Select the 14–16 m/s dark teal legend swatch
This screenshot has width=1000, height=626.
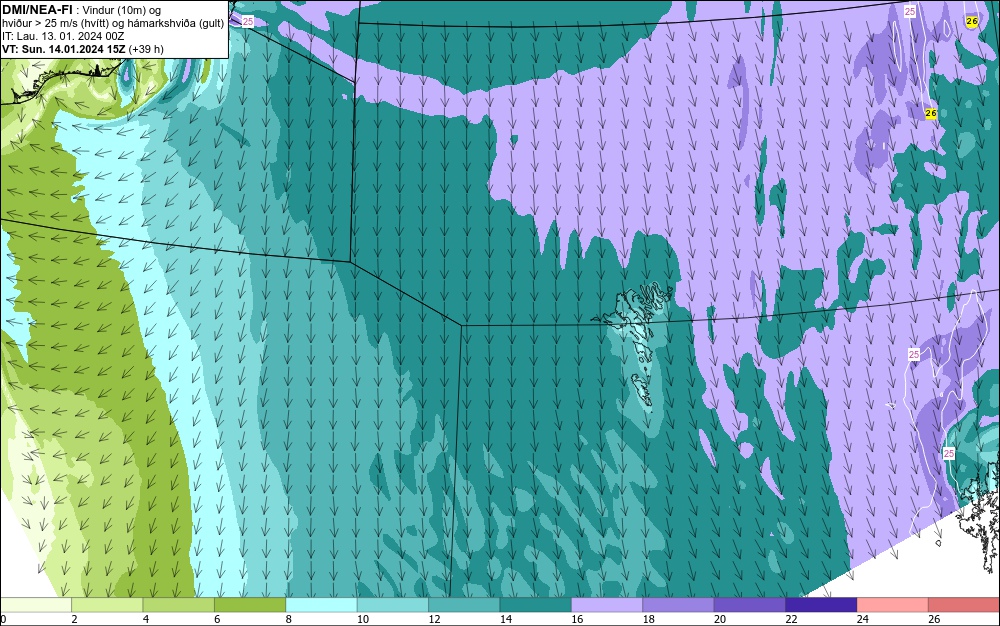tap(536, 605)
